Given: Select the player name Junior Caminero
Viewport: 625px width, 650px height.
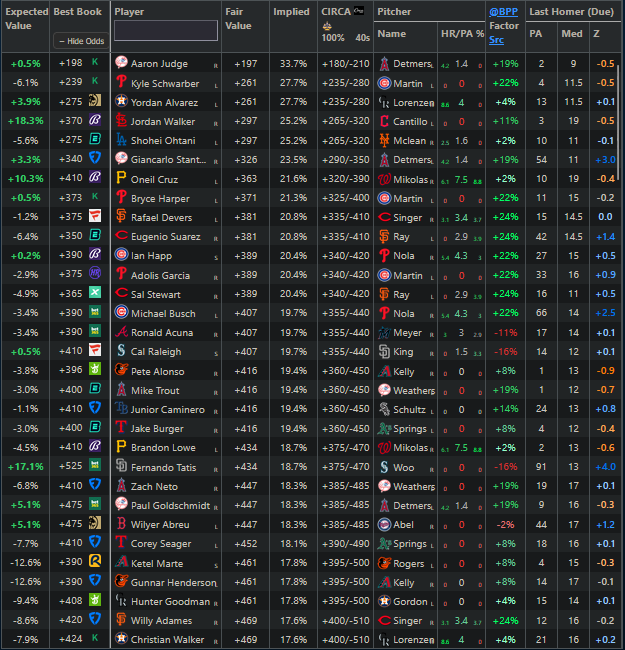Looking at the screenshot, I should point(168,410).
